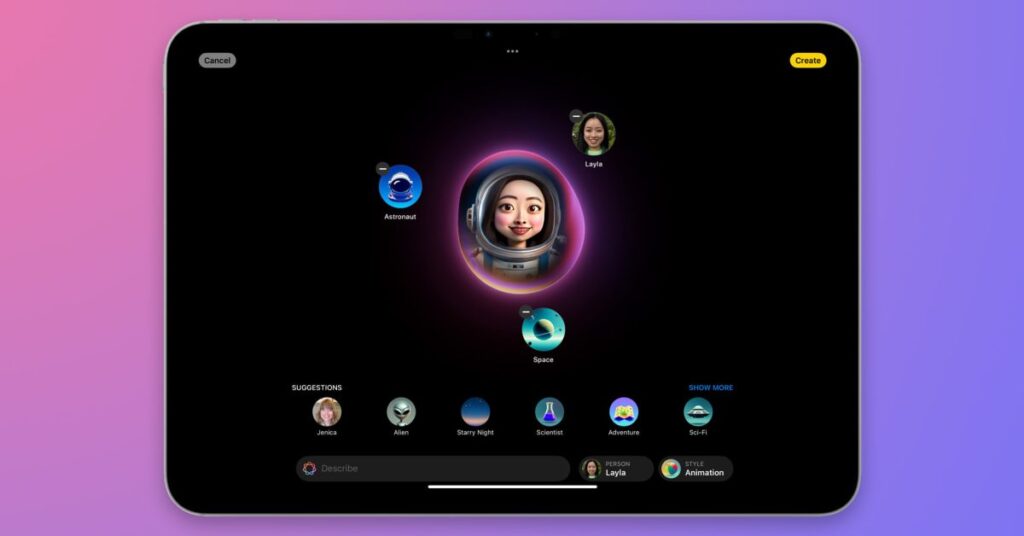The height and width of the screenshot is (536, 1024).
Task: Add the Adventure suggestion
Action: 624,412
